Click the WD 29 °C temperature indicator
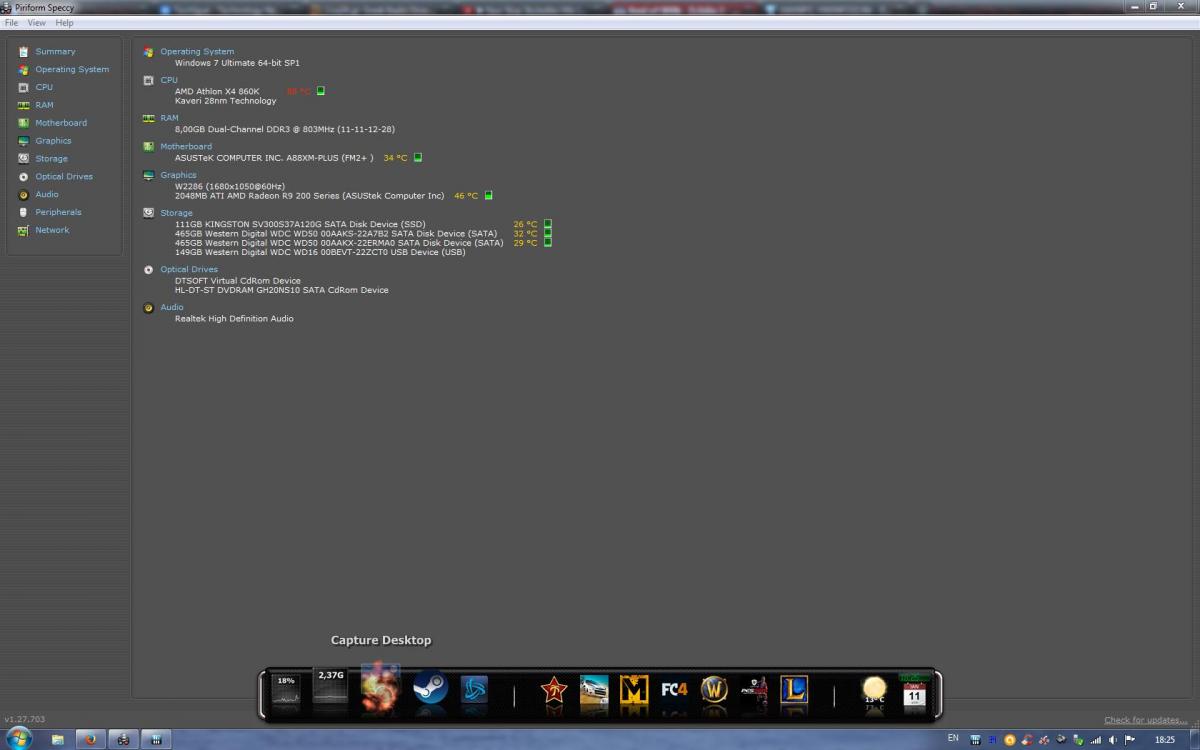The image size is (1200, 750). 548,242
